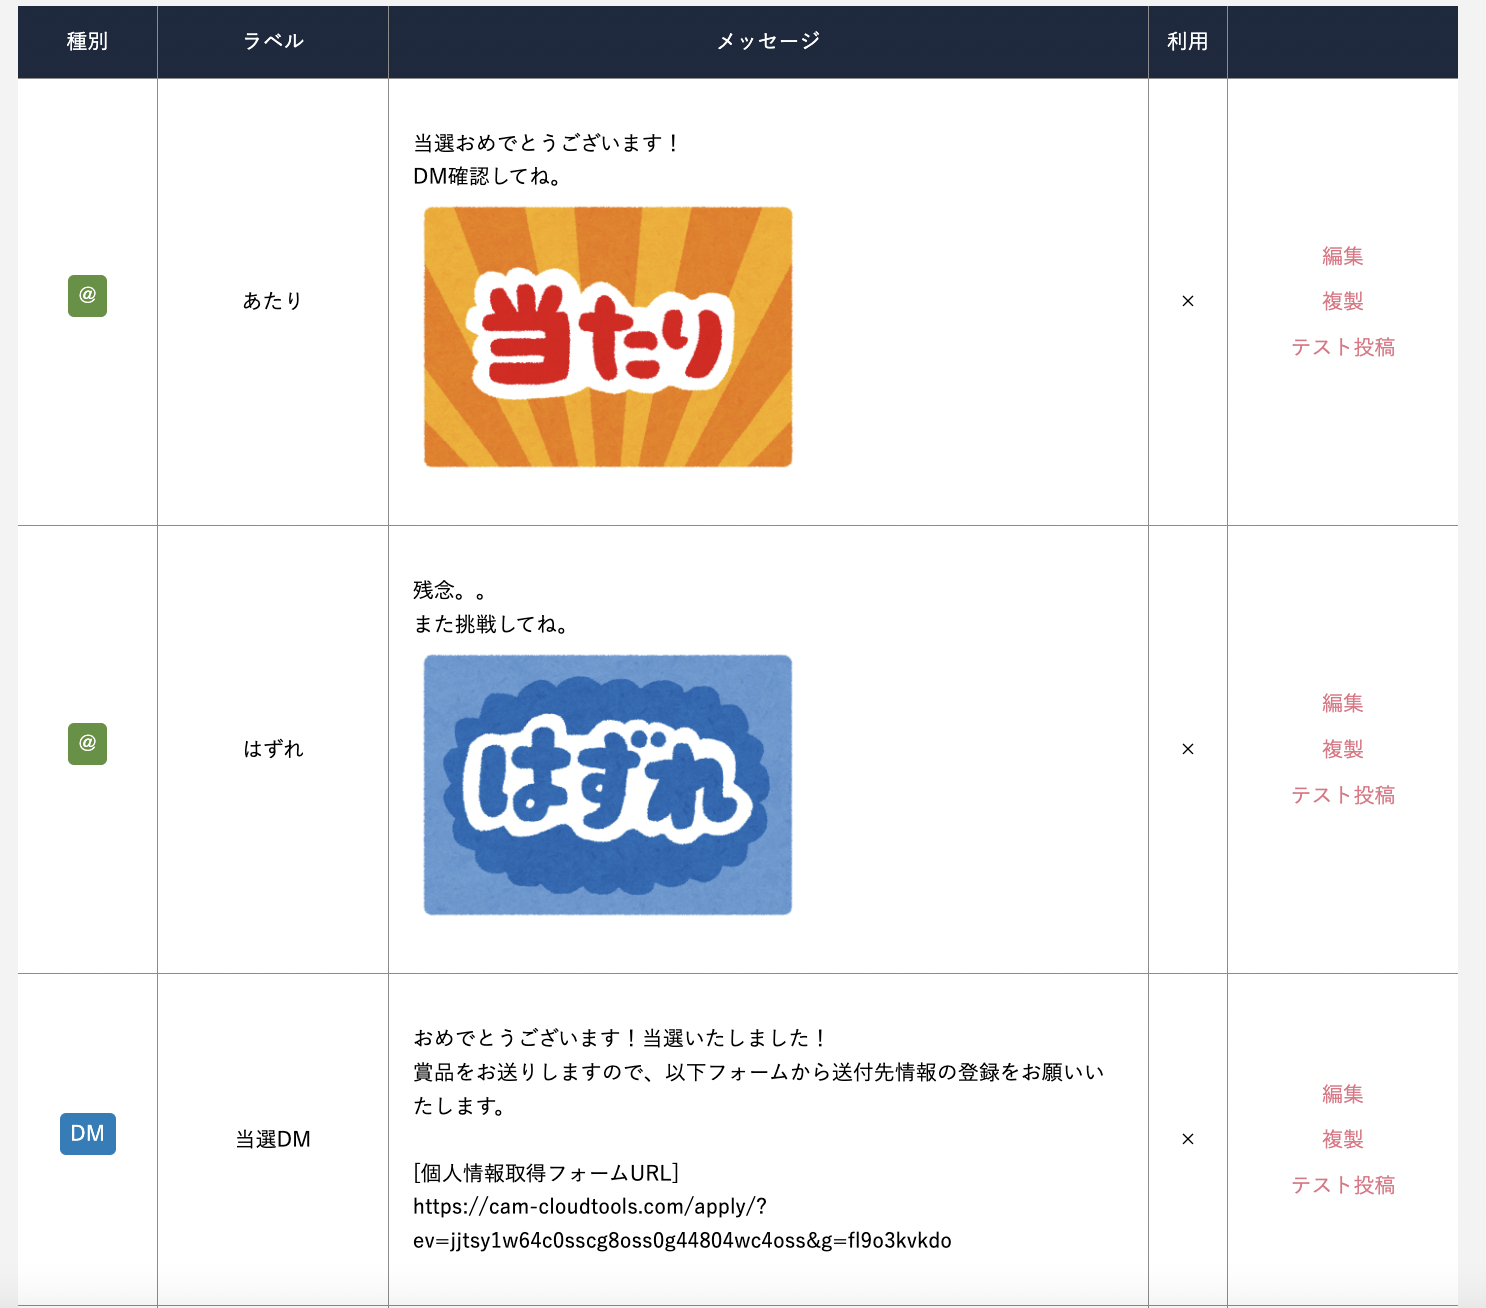Click the × mark in the 当選DM row
Image resolution: width=1486 pixels, height=1308 pixels.
coord(1188,1139)
